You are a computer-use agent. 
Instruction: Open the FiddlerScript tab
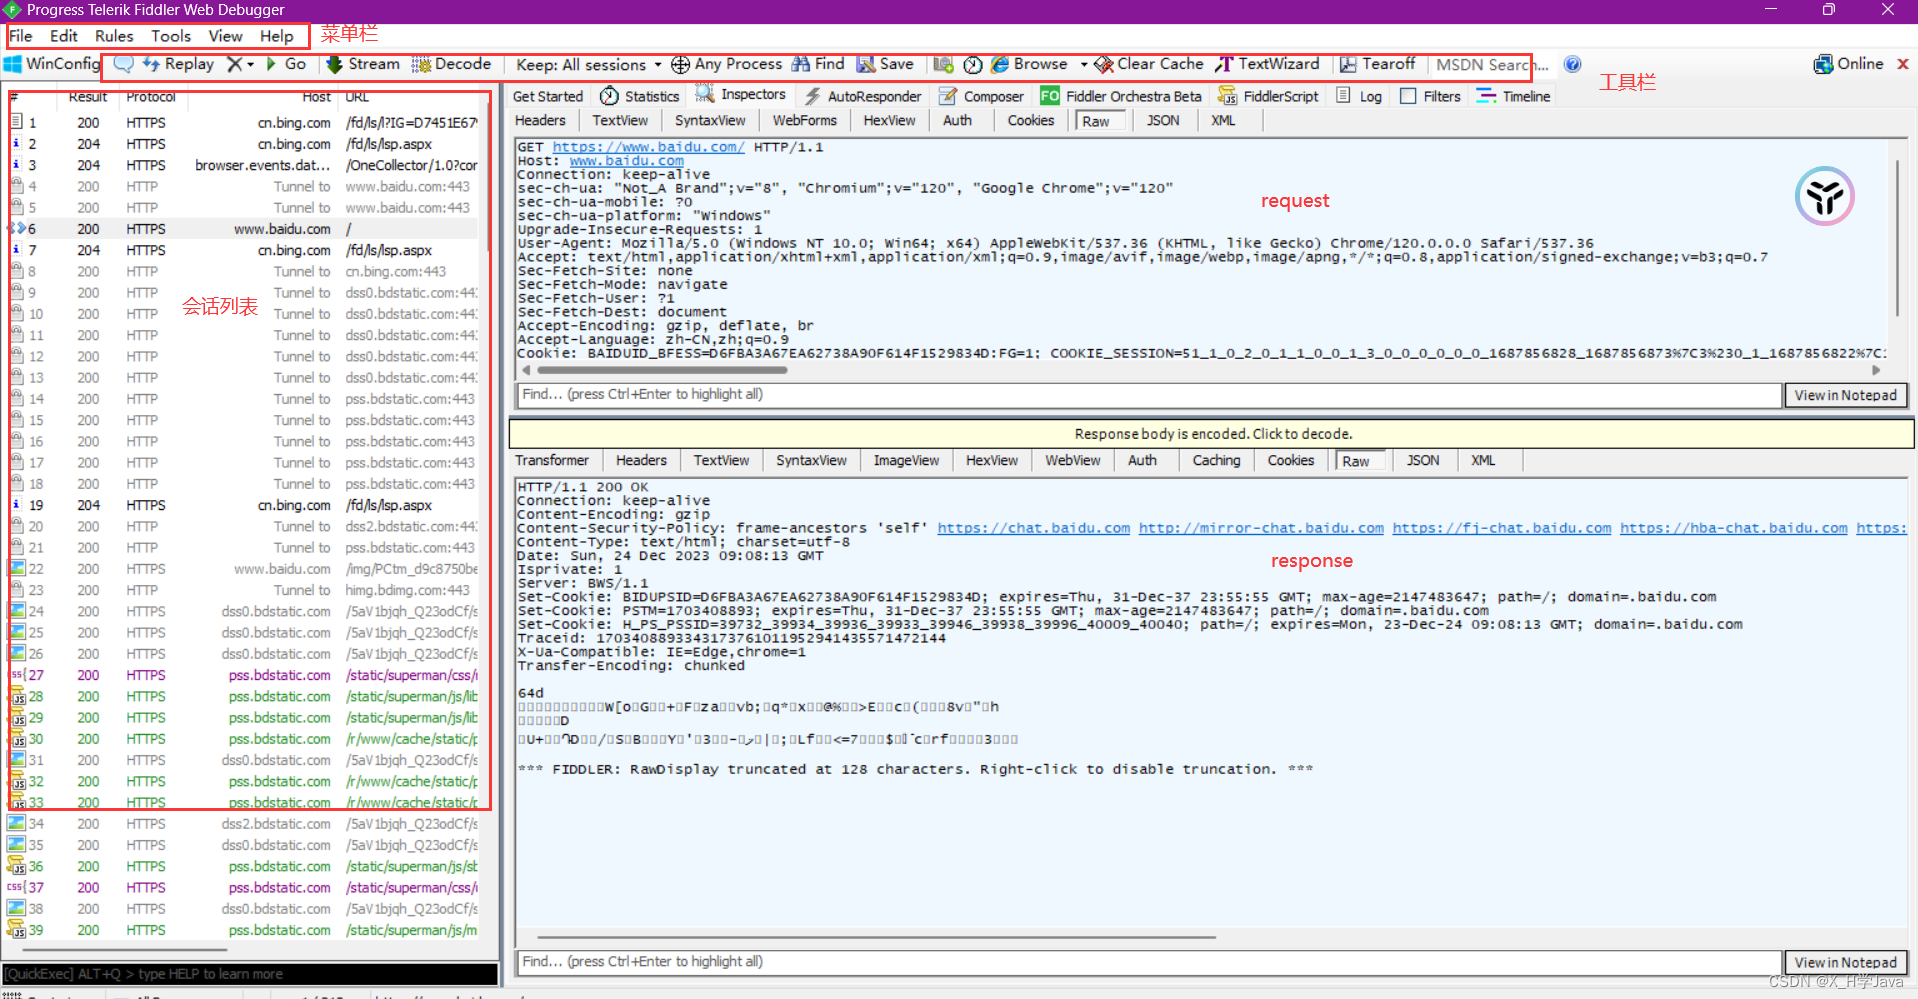pos(1268,96)
